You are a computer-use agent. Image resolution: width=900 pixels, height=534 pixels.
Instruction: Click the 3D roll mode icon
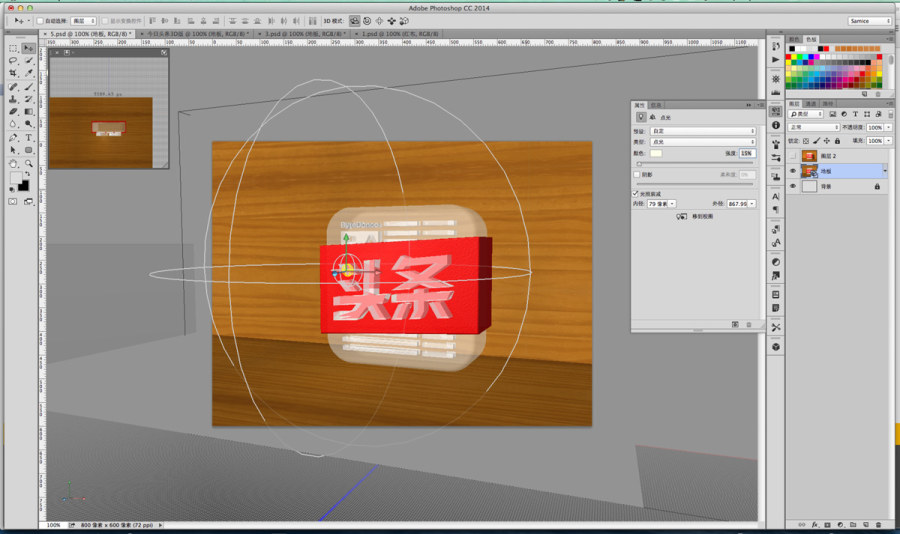[367, 21]
